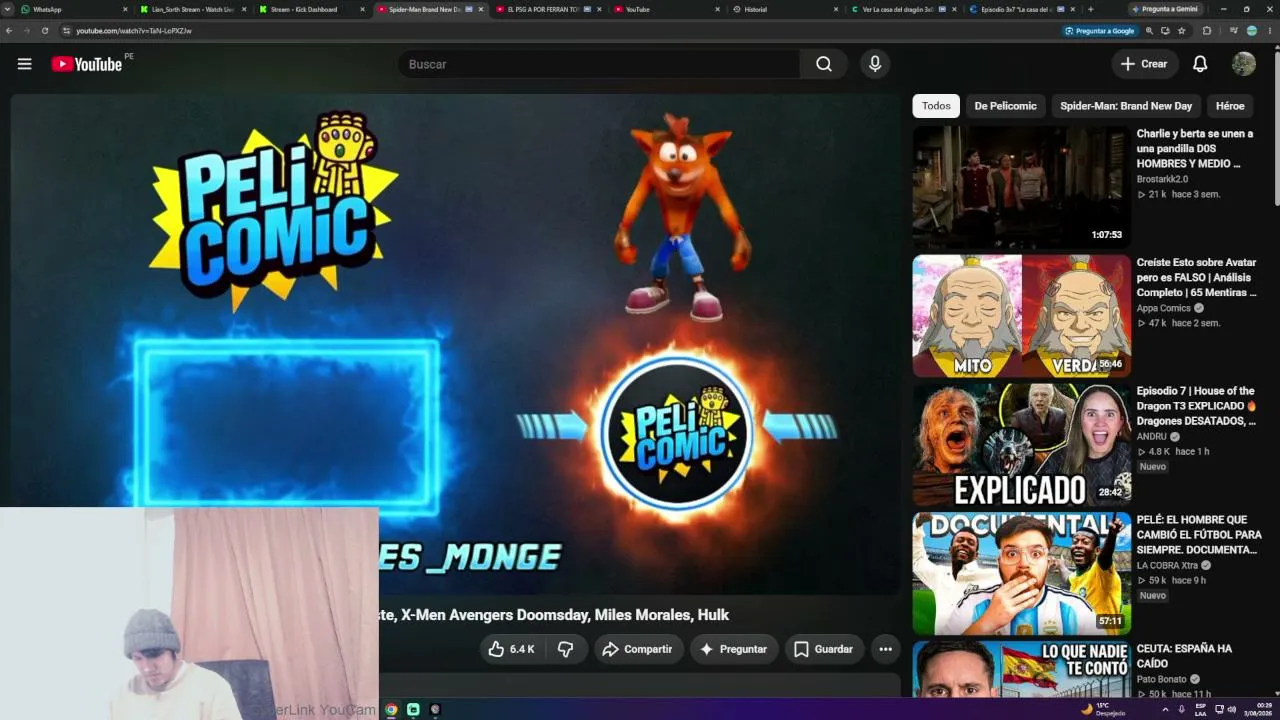Save video with Guardar button
Image resolution: width=1280 pixels, height=720 pixels.
coord(824,649)
